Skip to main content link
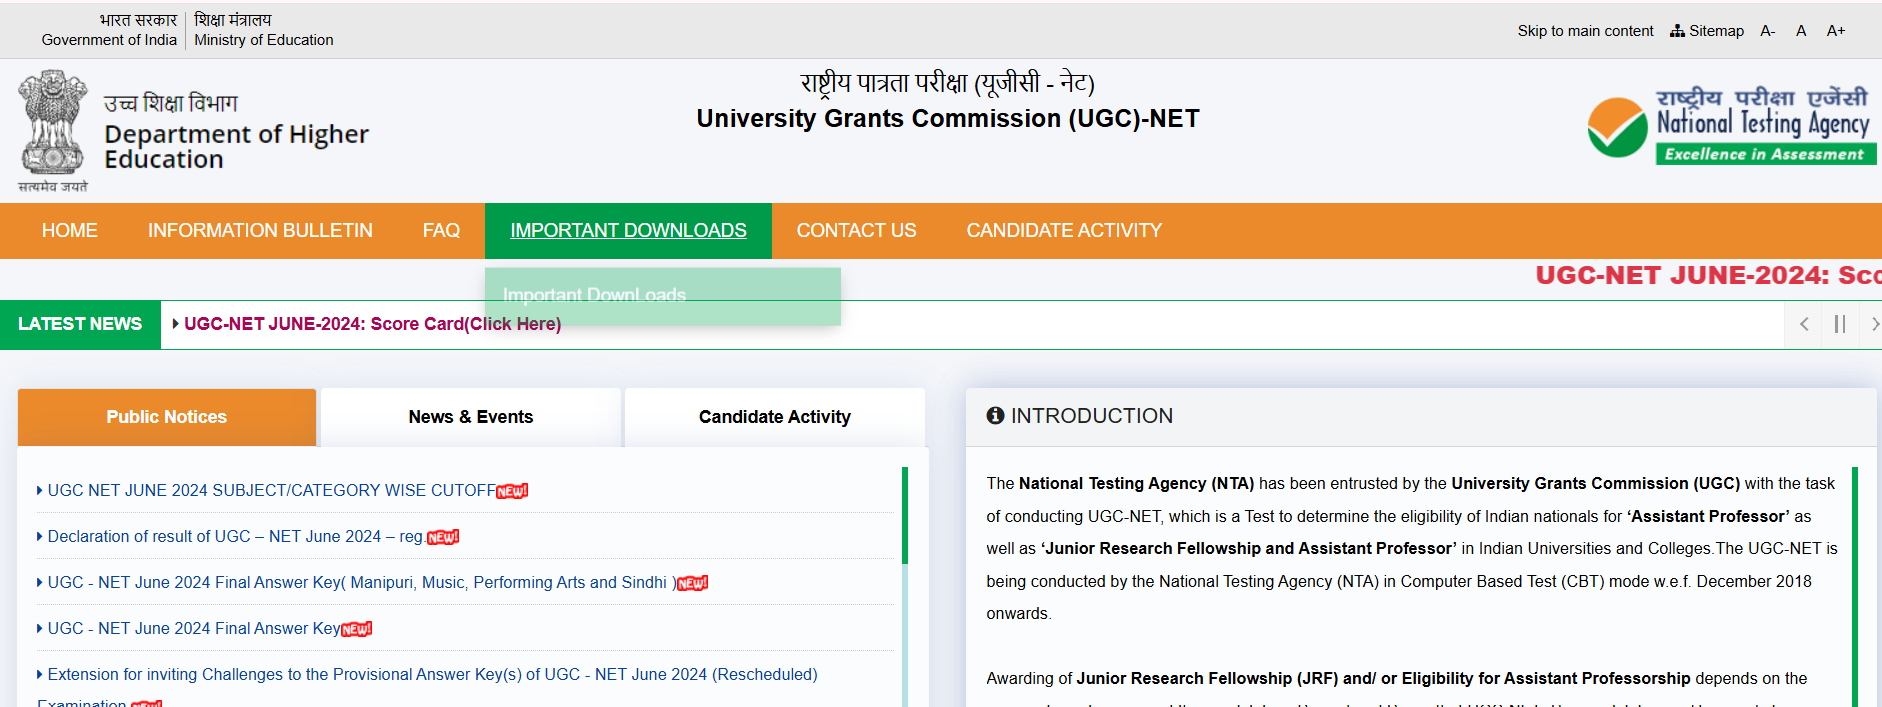This screenshot has height=707, width=1882. [x=1585, y=31]
